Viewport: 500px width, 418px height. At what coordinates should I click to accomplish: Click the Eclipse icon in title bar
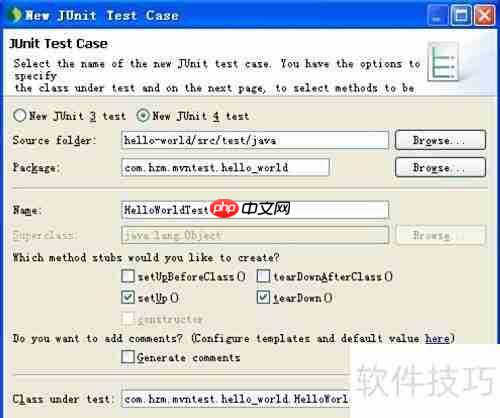[x=15, y=15]
